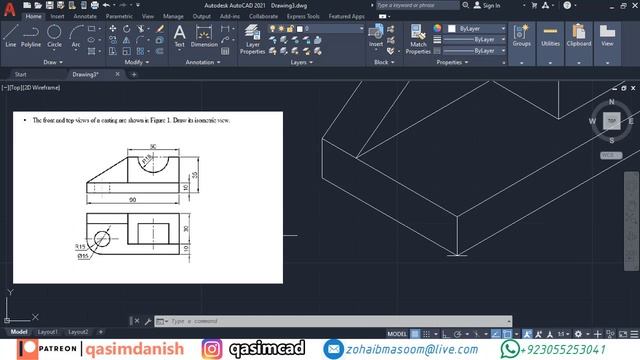Open the WCS coordinate system dropdown
Viewport: 640px width, 360px height.
coord(611,156)
